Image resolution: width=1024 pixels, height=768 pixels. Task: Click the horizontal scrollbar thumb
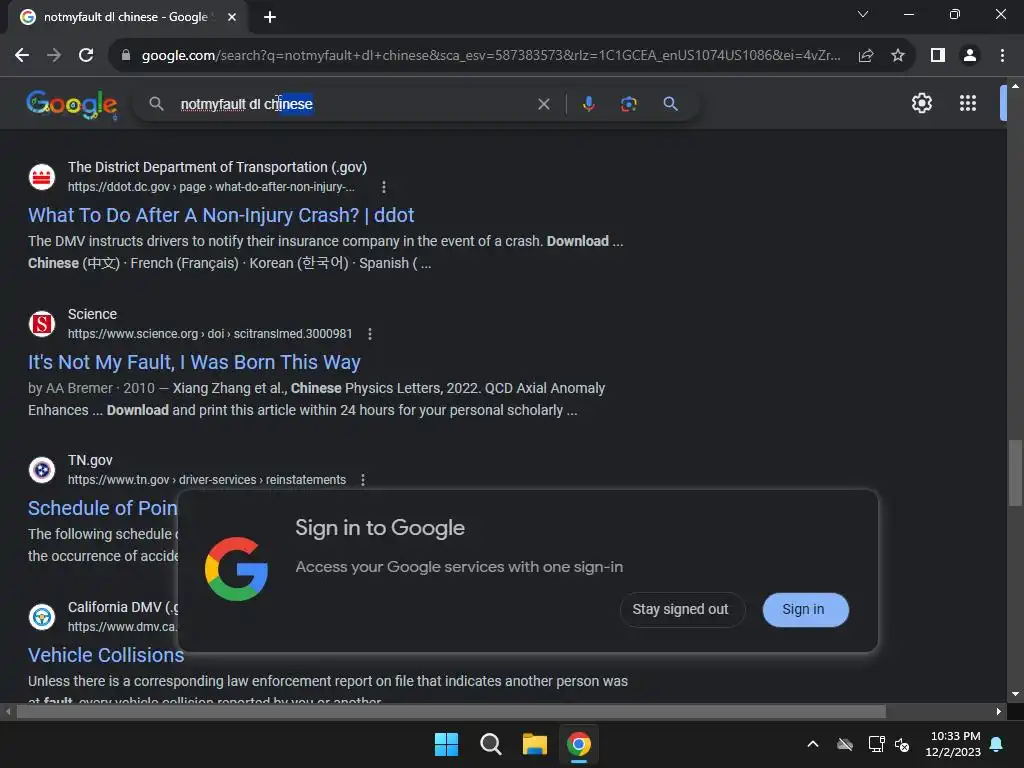pos(451,712)
